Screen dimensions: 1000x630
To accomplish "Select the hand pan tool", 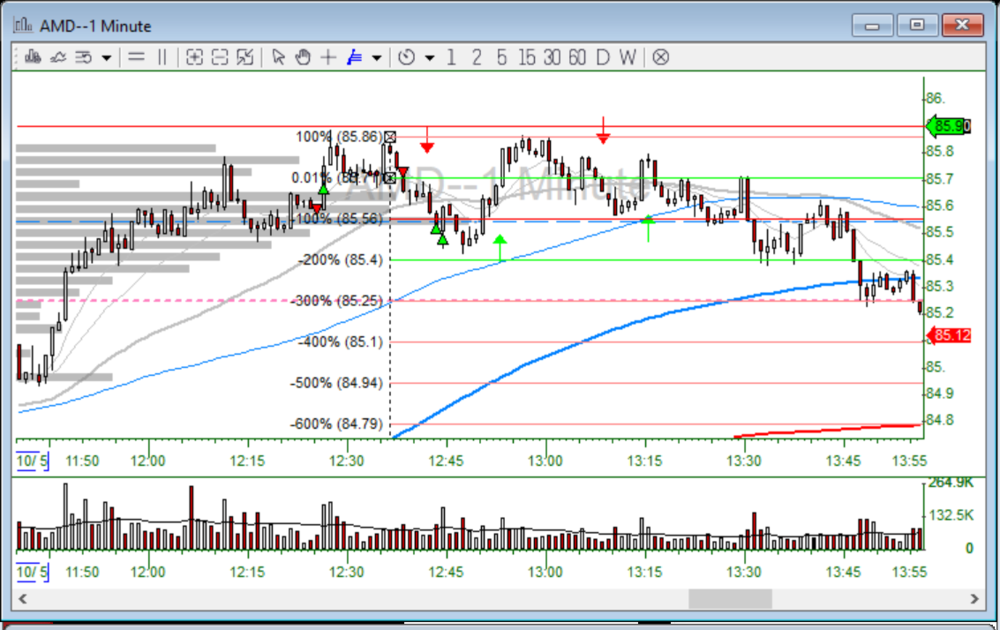I will [303, 57].
